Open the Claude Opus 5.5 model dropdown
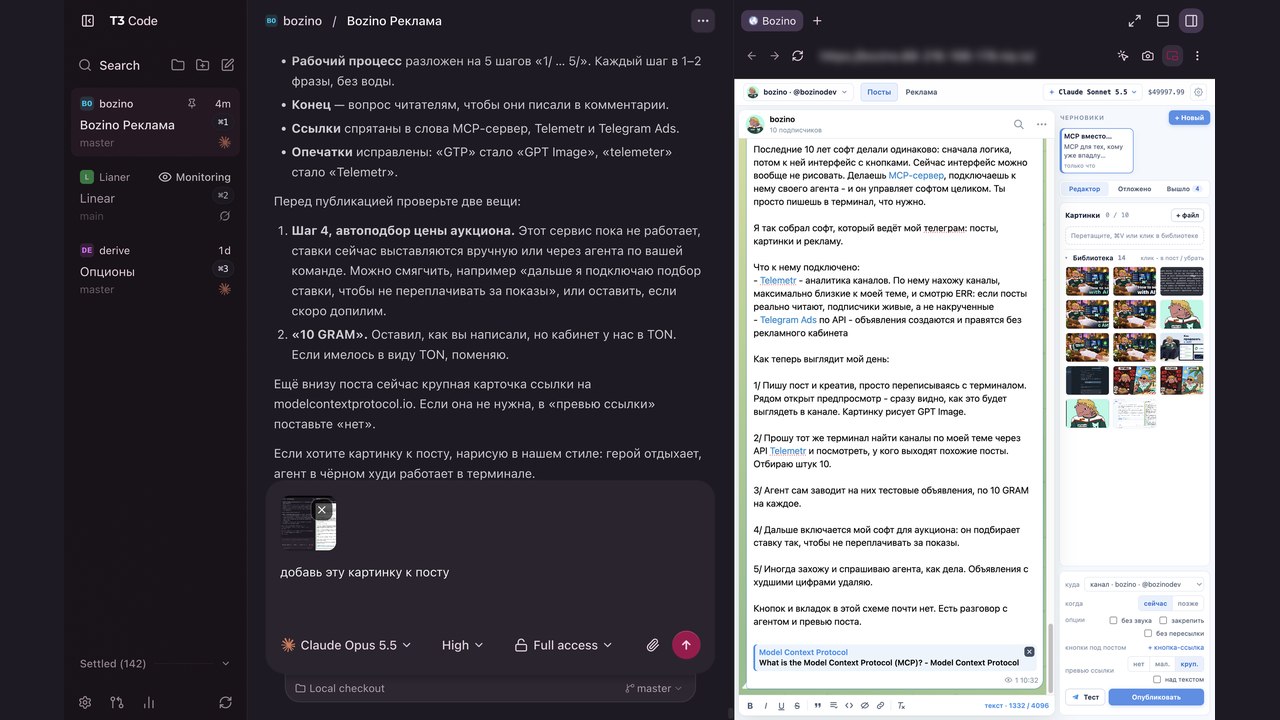Viewport: 1280px width, 720px height. pyautogui.click(x=346, y=645)
